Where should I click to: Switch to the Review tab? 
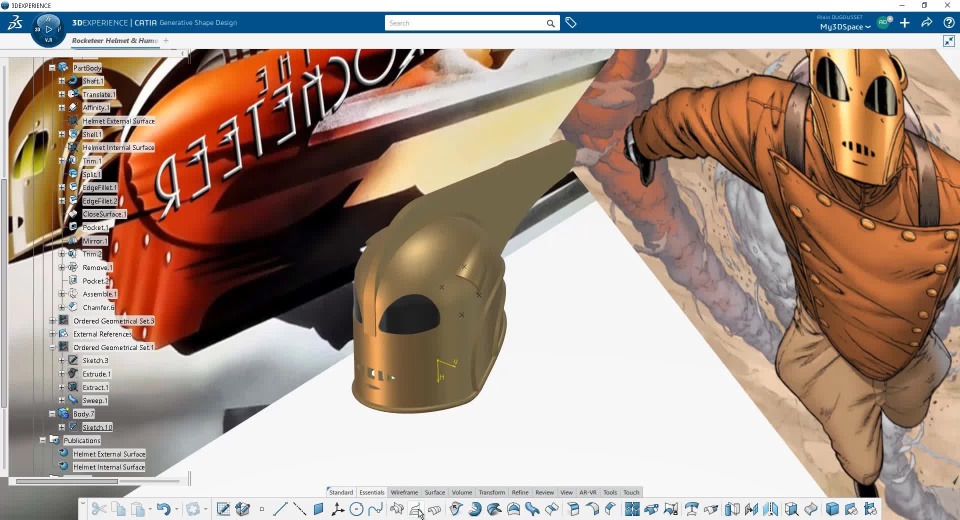tap(544, 492)
